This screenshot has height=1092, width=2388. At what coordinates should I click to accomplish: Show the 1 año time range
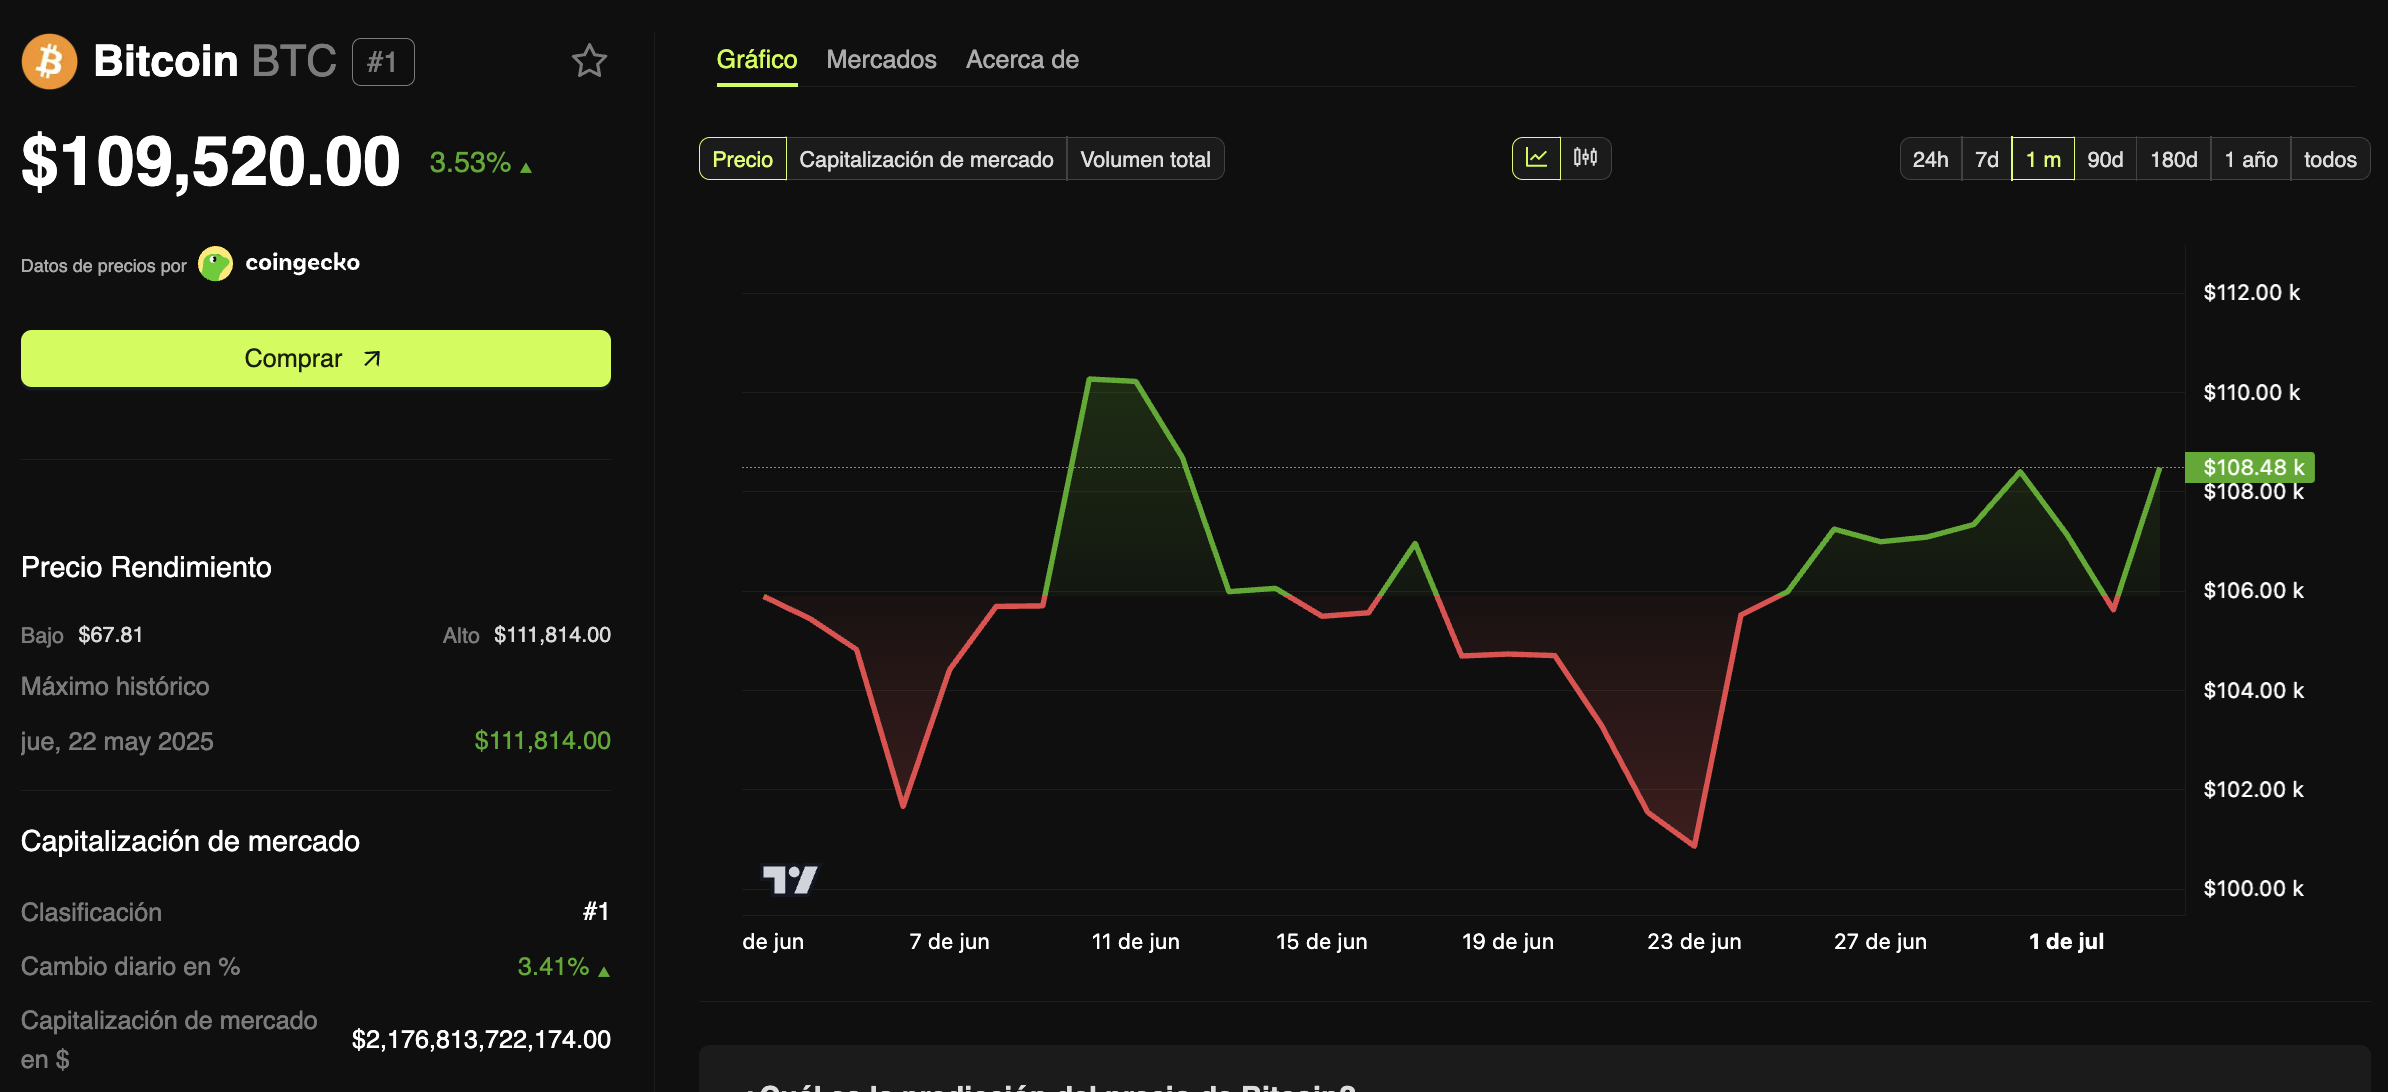2250,160
